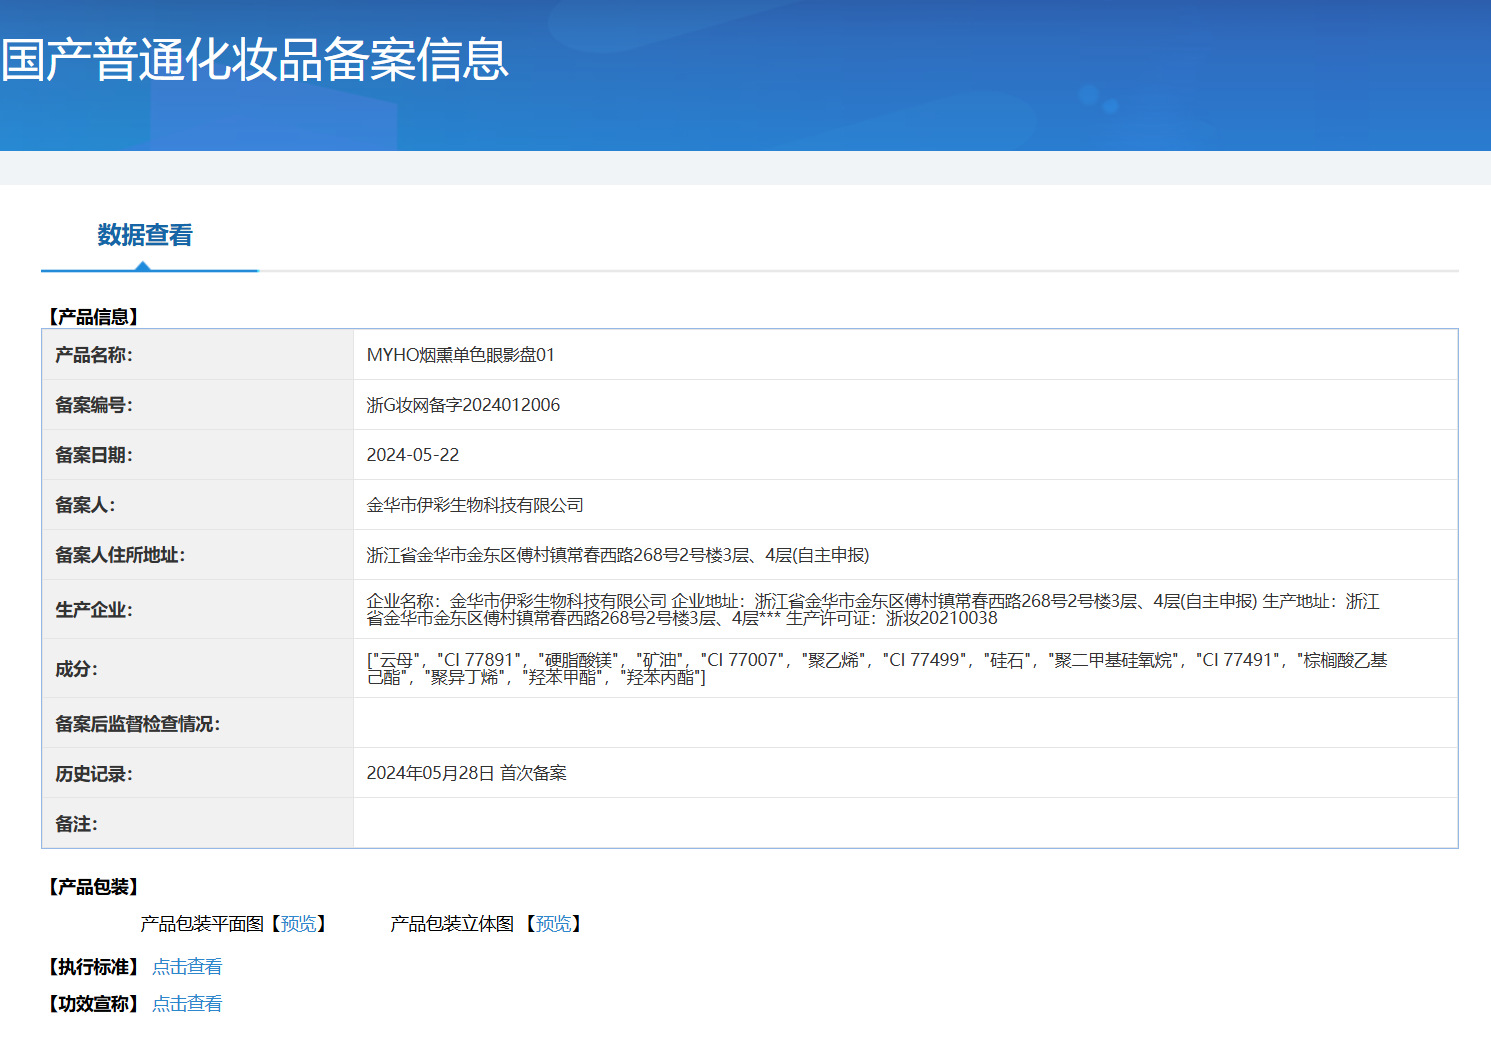This screenshot has height=1055, width=1491.
Task: Select the manufacturer details text
Action: click(x=873, y=609)
